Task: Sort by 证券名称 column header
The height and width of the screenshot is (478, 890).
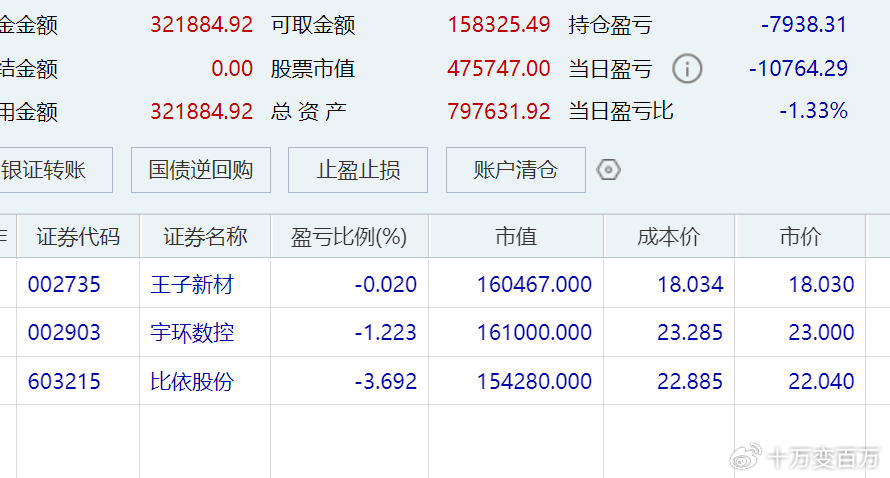Action: point(205,237)
